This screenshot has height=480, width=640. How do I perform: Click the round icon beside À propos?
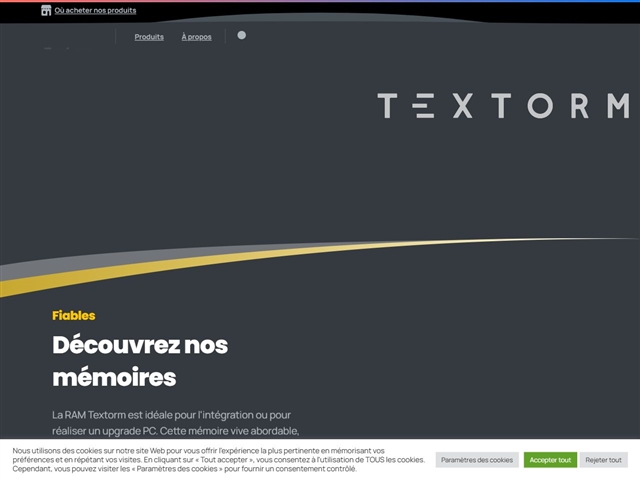coord(242,36)
